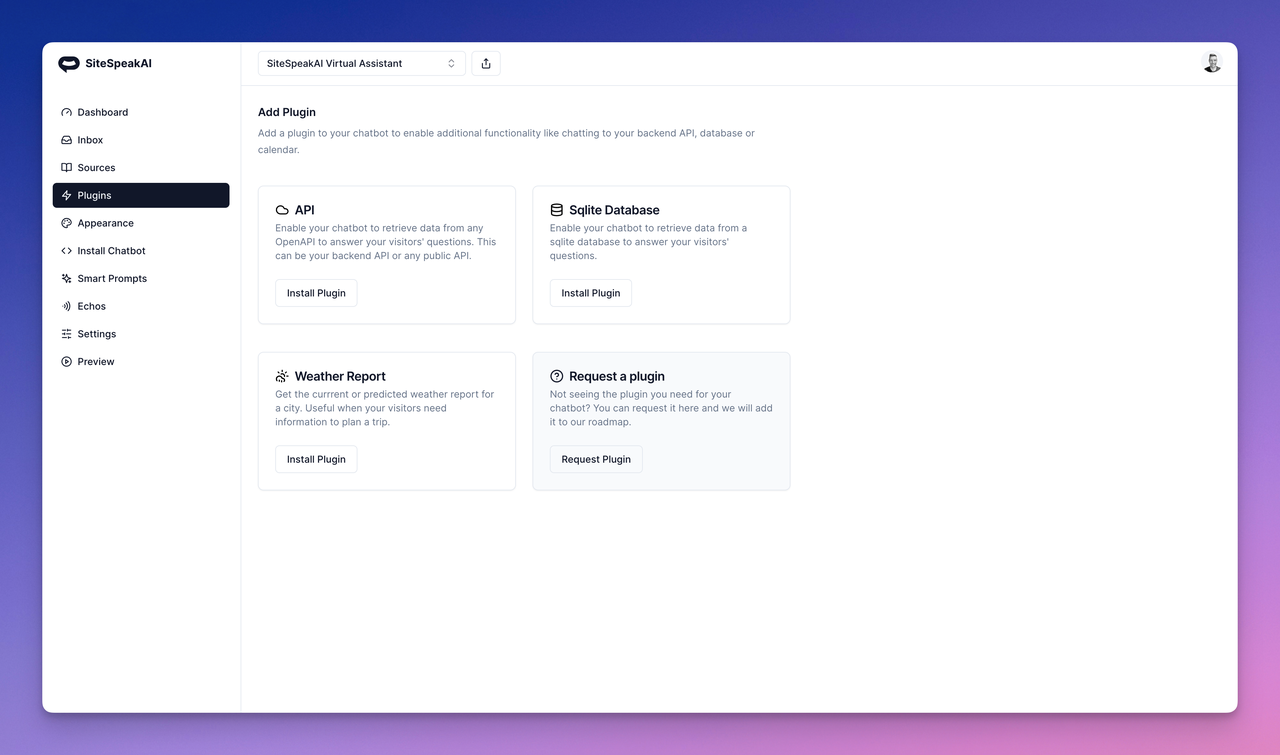Screen dimensions: 1280x755
Task: Go to Smart Prompts
Action: coord(141,279)
